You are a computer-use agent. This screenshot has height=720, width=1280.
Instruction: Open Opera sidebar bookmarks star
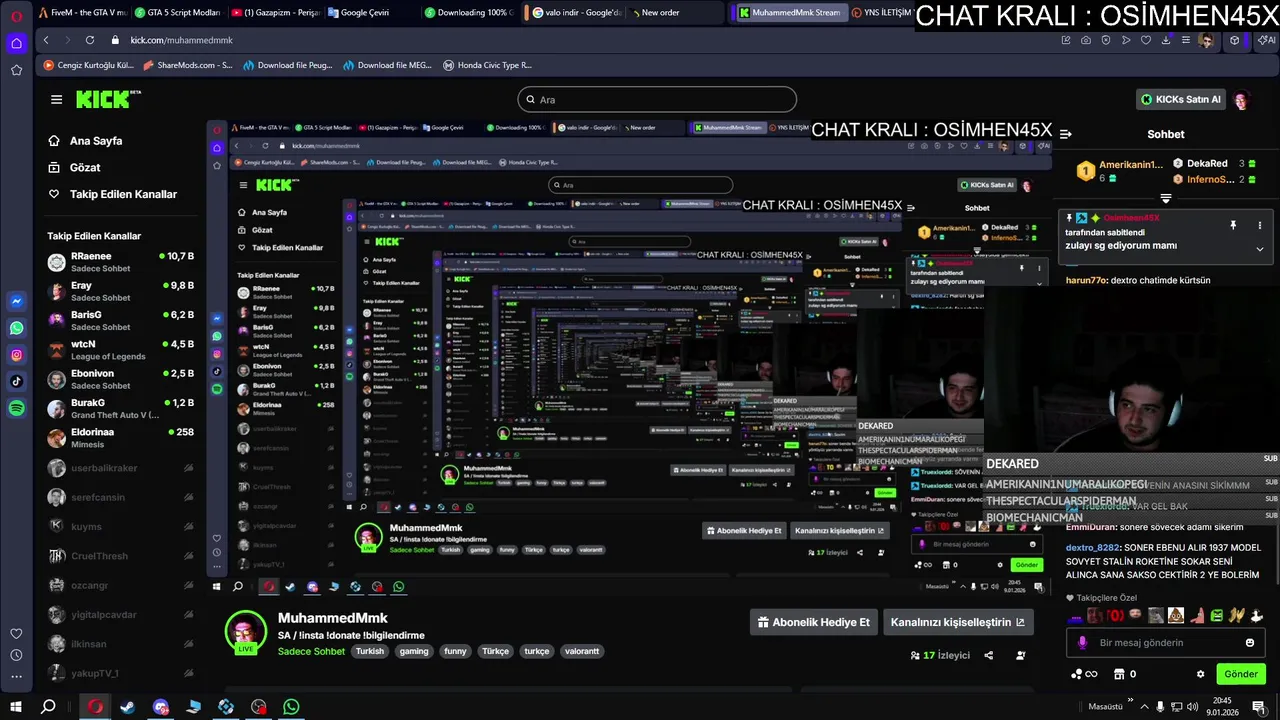click(x=17, y=70)
